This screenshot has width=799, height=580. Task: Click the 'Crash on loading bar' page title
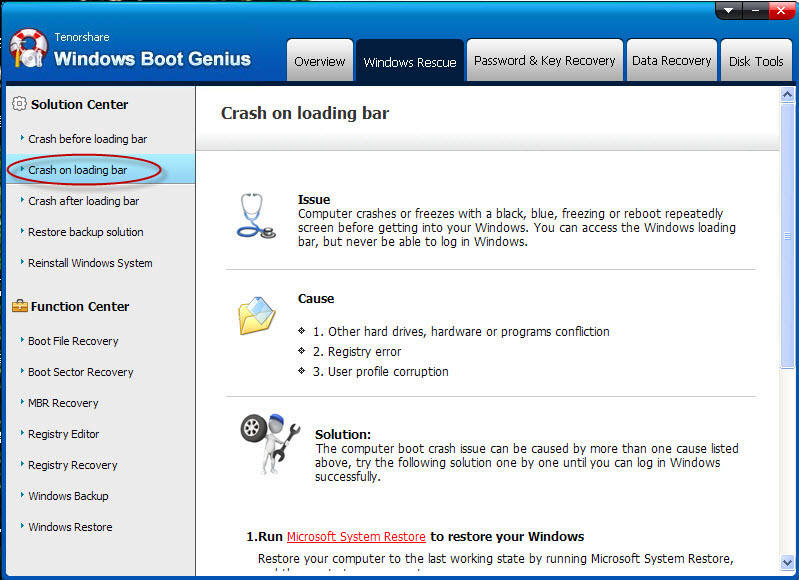click(305, 113)
